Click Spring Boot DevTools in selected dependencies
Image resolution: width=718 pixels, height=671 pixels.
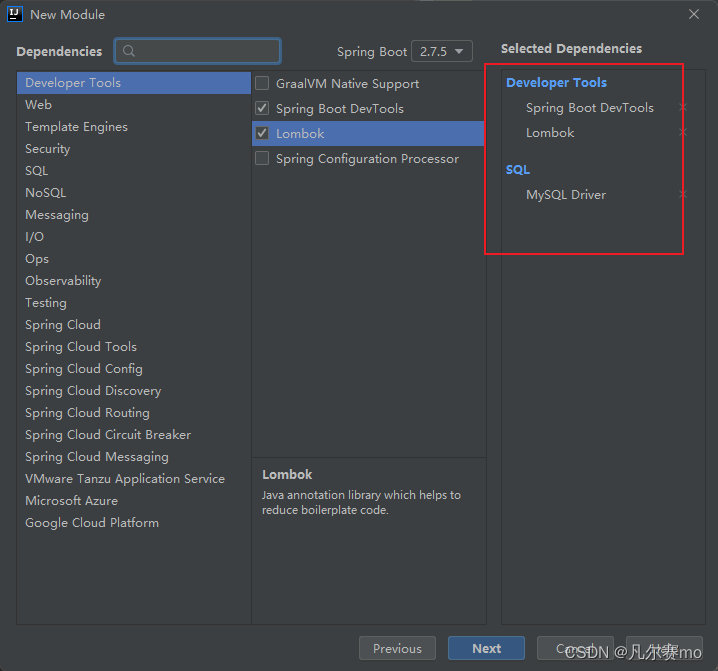click(x=590, y=108)
